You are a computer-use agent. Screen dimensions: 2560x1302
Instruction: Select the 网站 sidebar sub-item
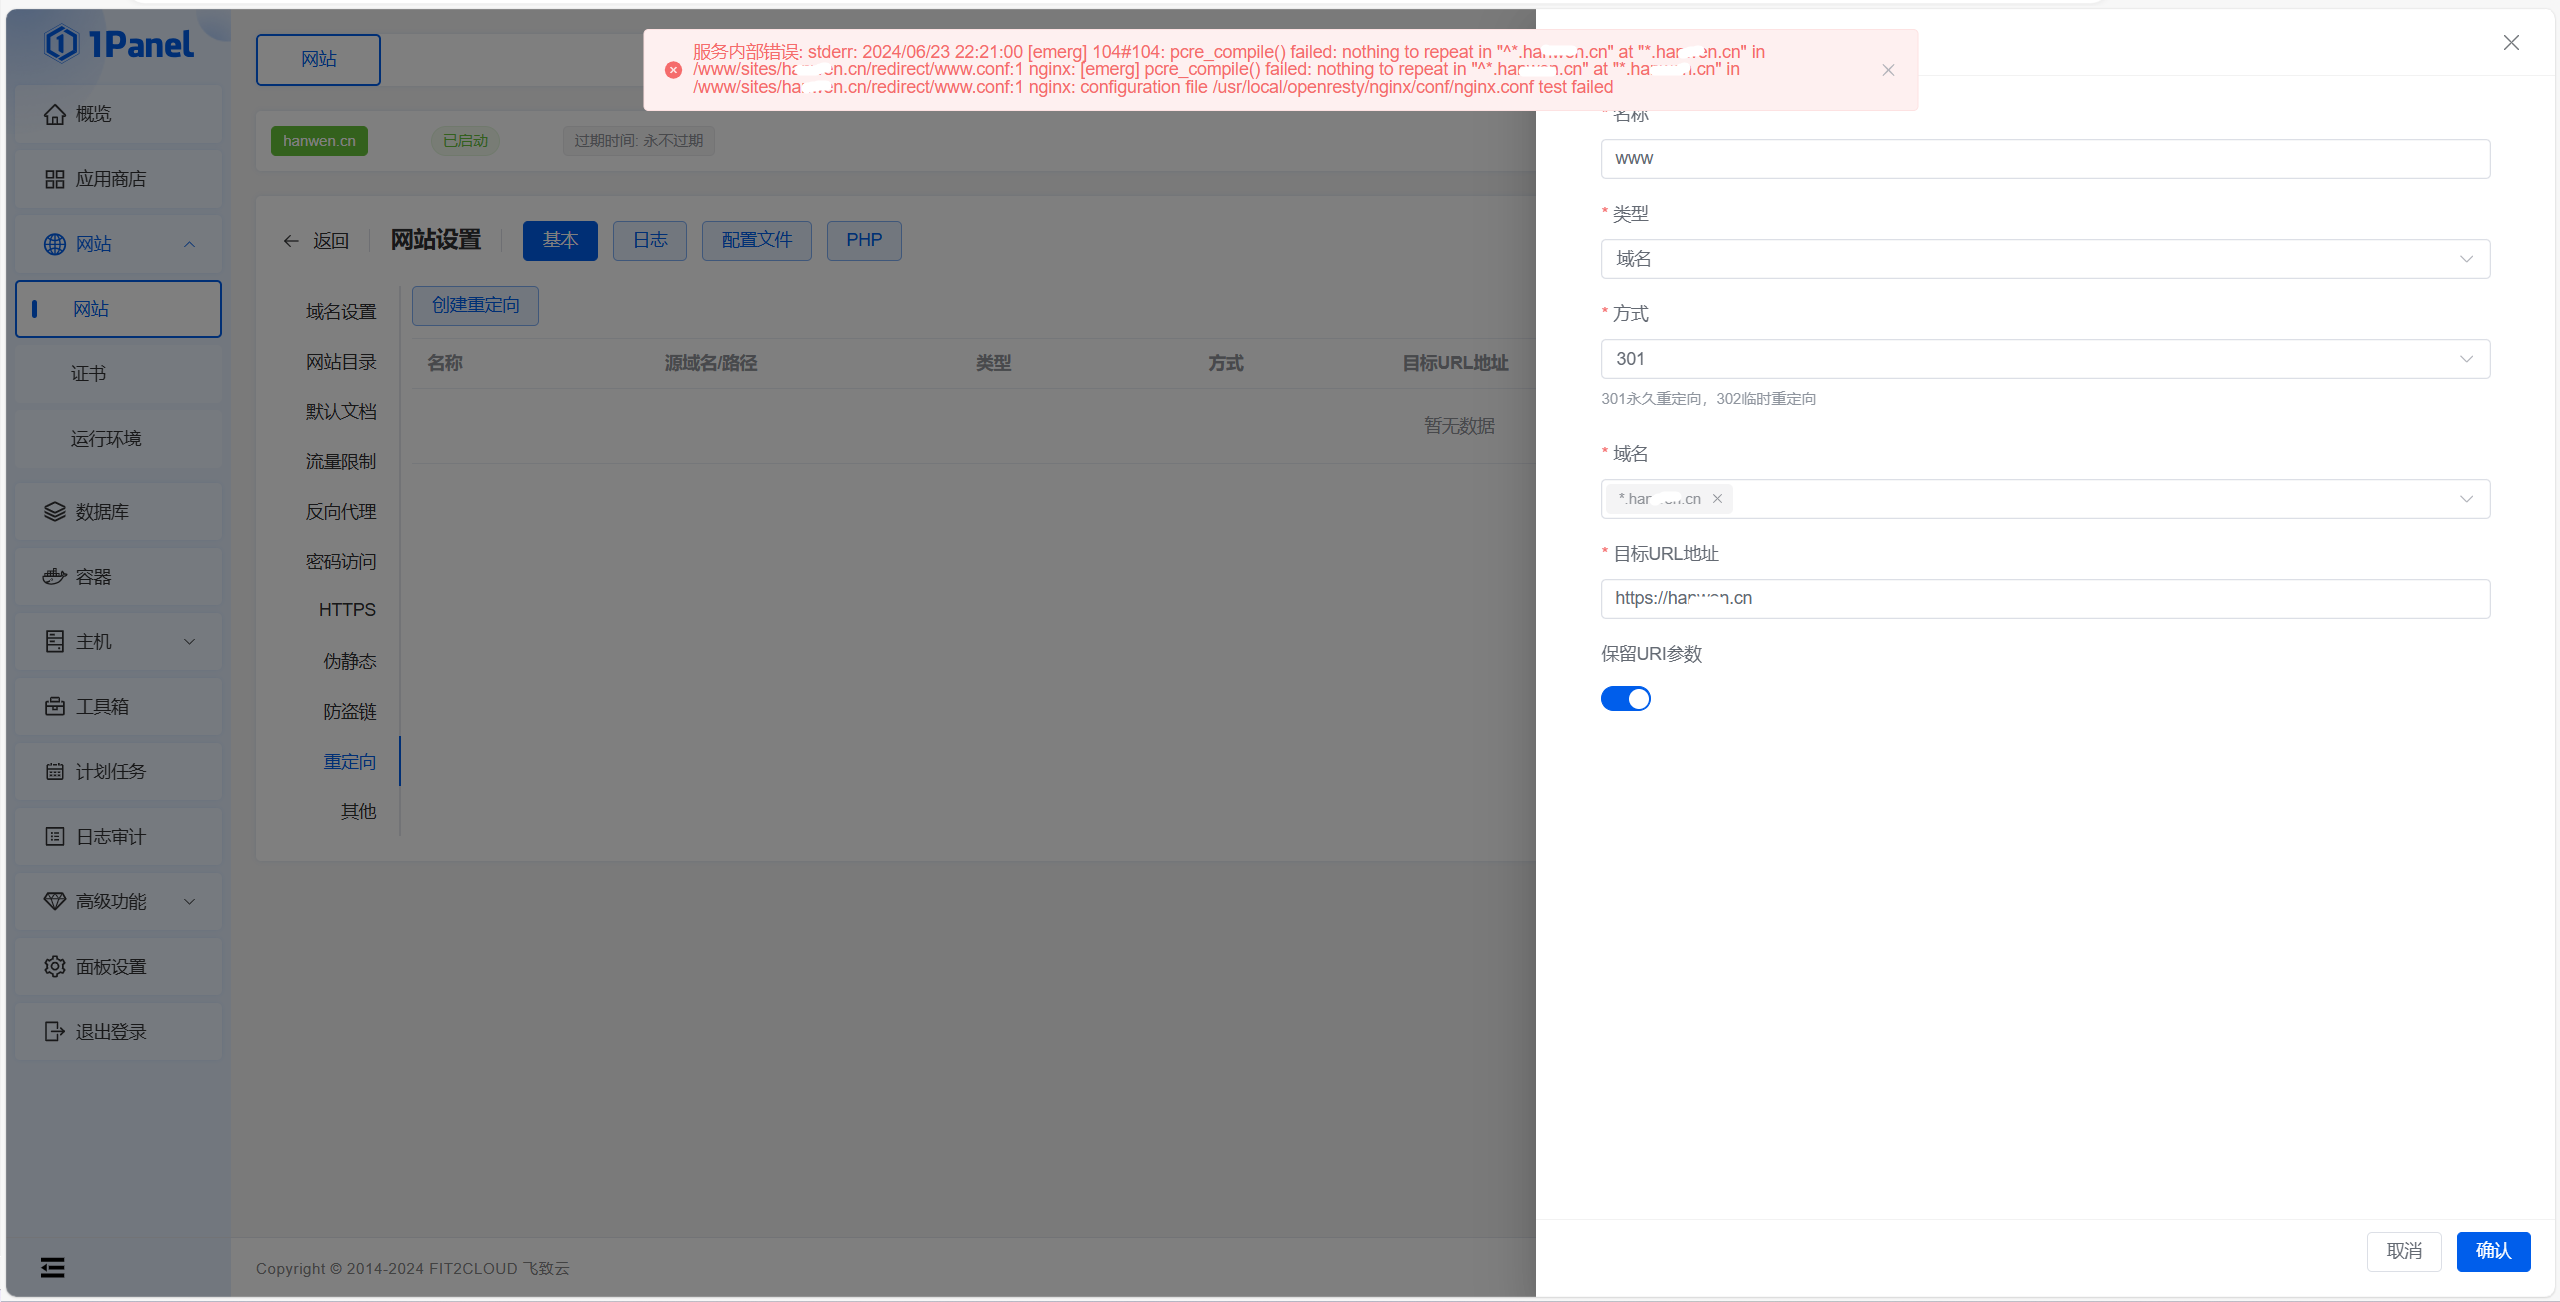pos(118,309)
